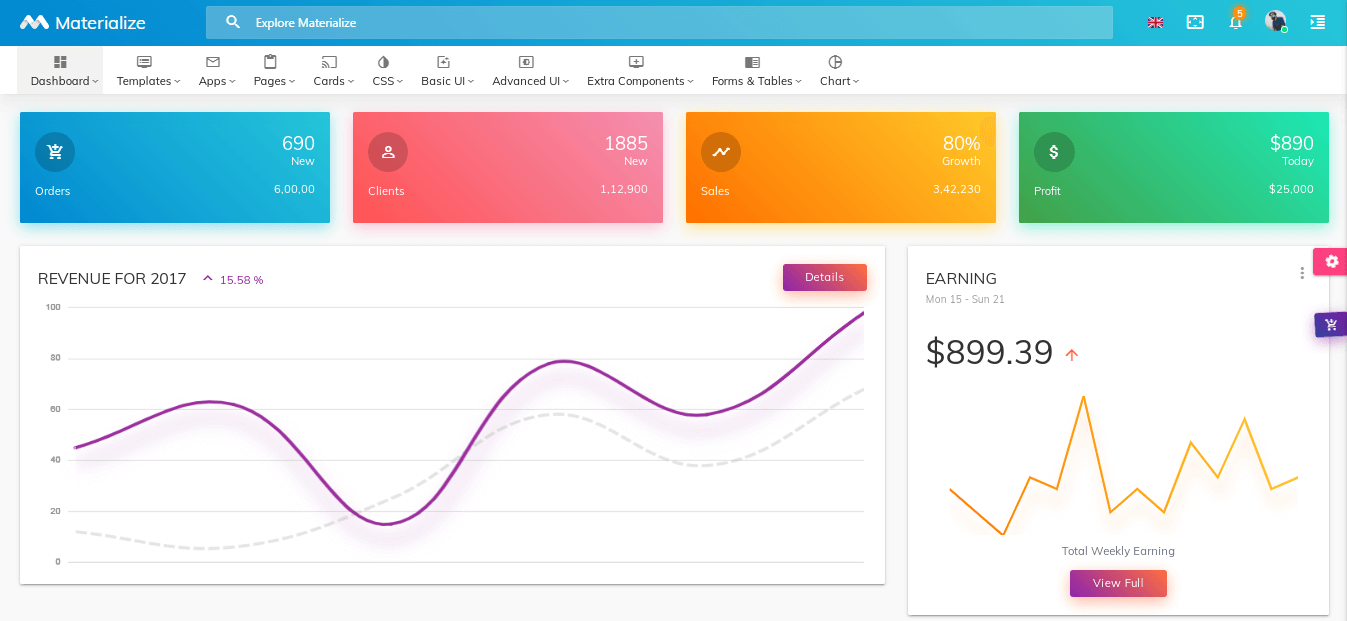Open the pink theme customizer gear
Image resolution: width=1347 pixels, height=621 pixels.
coord(1330,261)
